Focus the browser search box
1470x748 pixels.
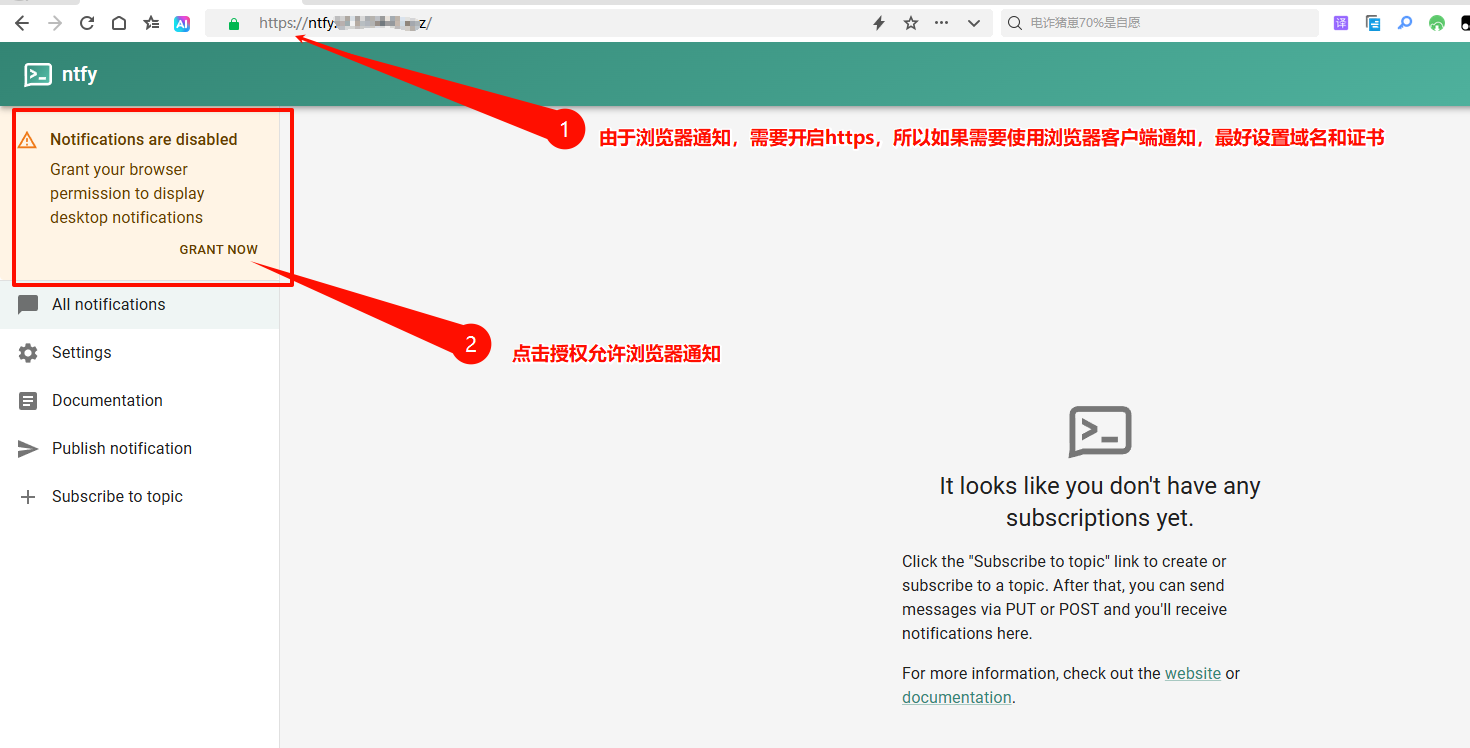pos(1160,23)
